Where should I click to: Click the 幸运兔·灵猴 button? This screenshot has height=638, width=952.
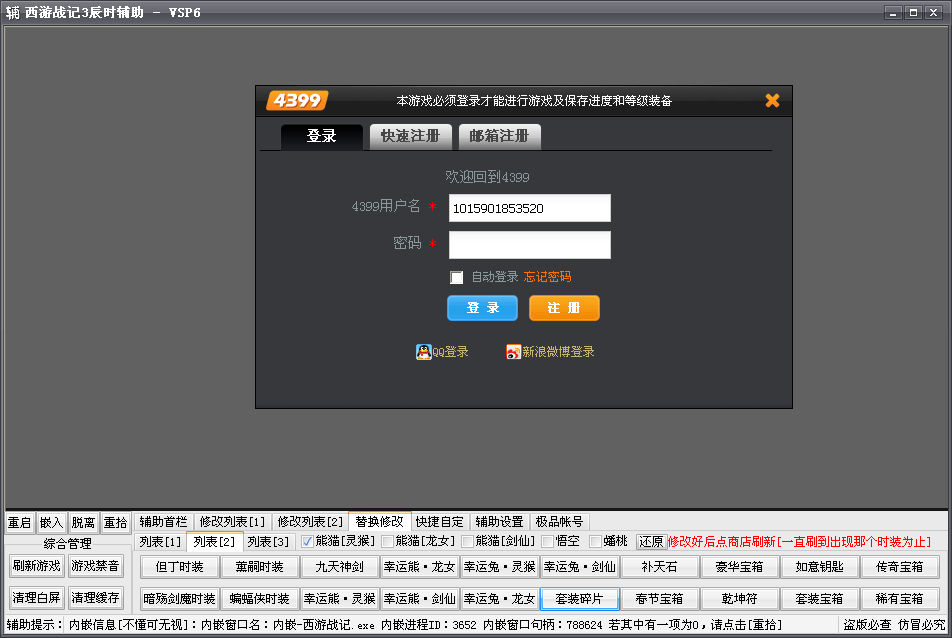point(500,567)
